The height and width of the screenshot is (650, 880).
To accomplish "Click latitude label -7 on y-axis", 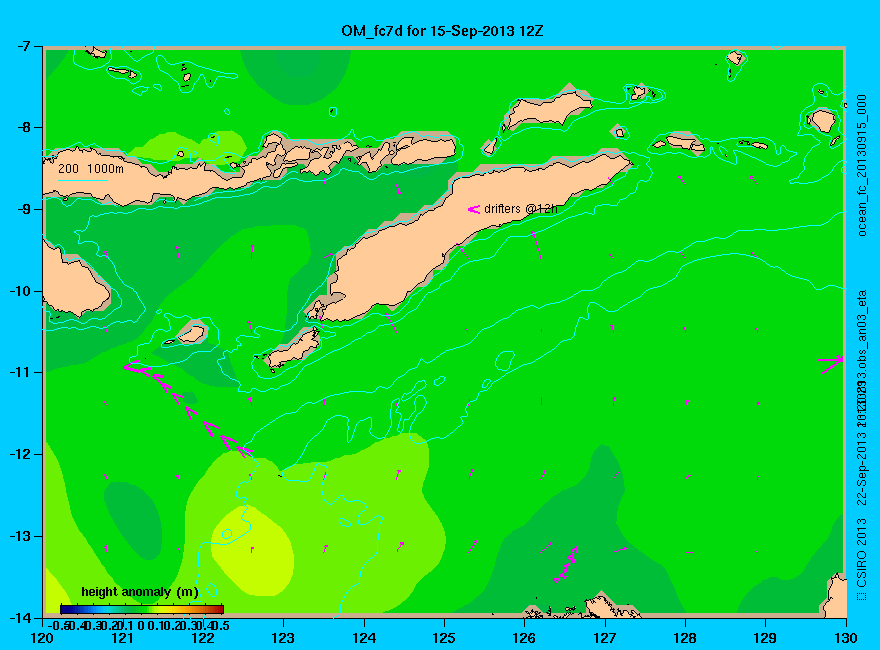I will pos(26,46).
